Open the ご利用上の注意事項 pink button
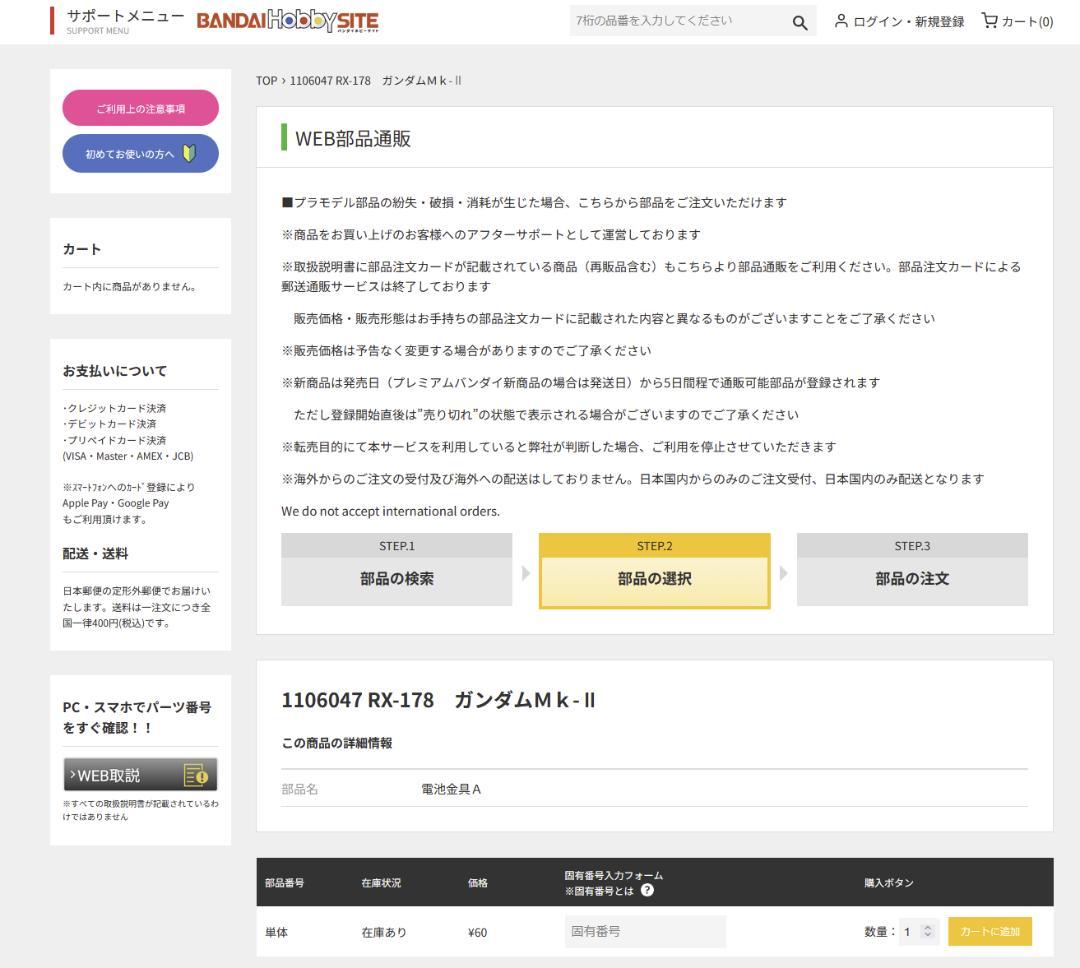Viewport: 1080px width, 968px height. [140, 109]
